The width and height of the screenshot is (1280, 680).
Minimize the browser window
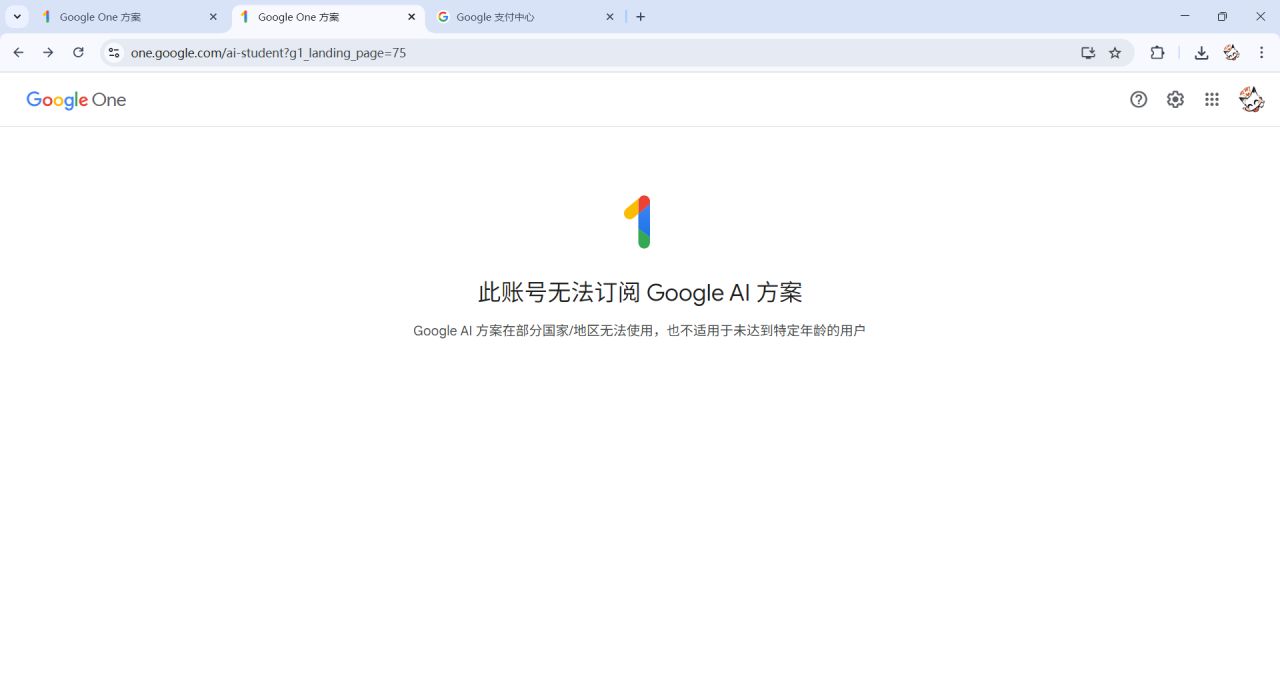pos(1185,16)
